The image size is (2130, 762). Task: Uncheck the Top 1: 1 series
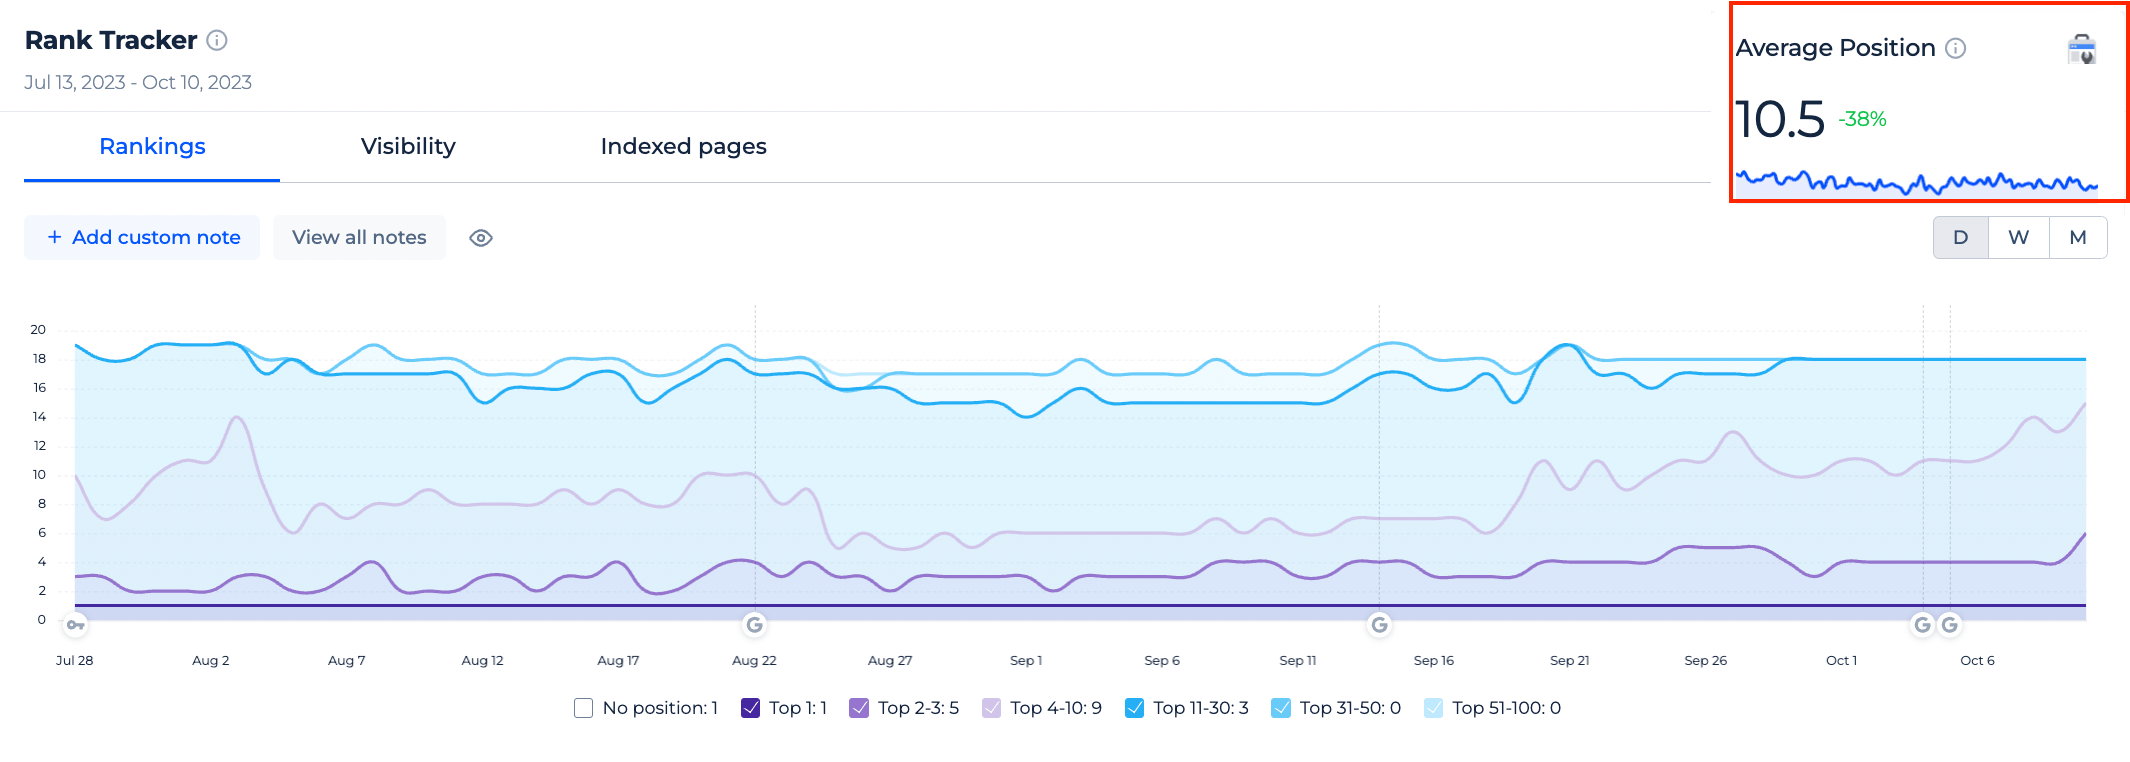(x=751, y=708)
